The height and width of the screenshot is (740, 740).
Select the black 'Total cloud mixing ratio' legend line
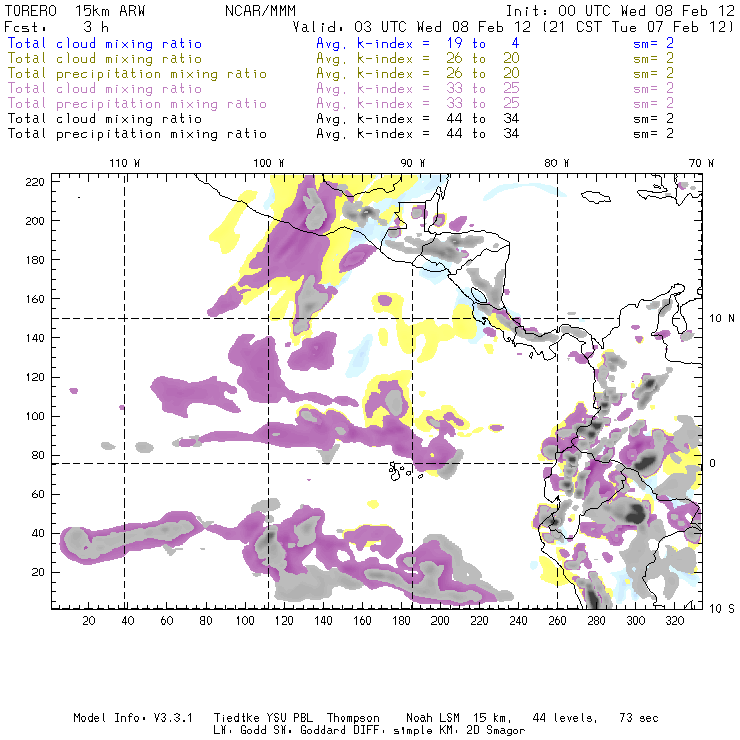tap(105, 118)
